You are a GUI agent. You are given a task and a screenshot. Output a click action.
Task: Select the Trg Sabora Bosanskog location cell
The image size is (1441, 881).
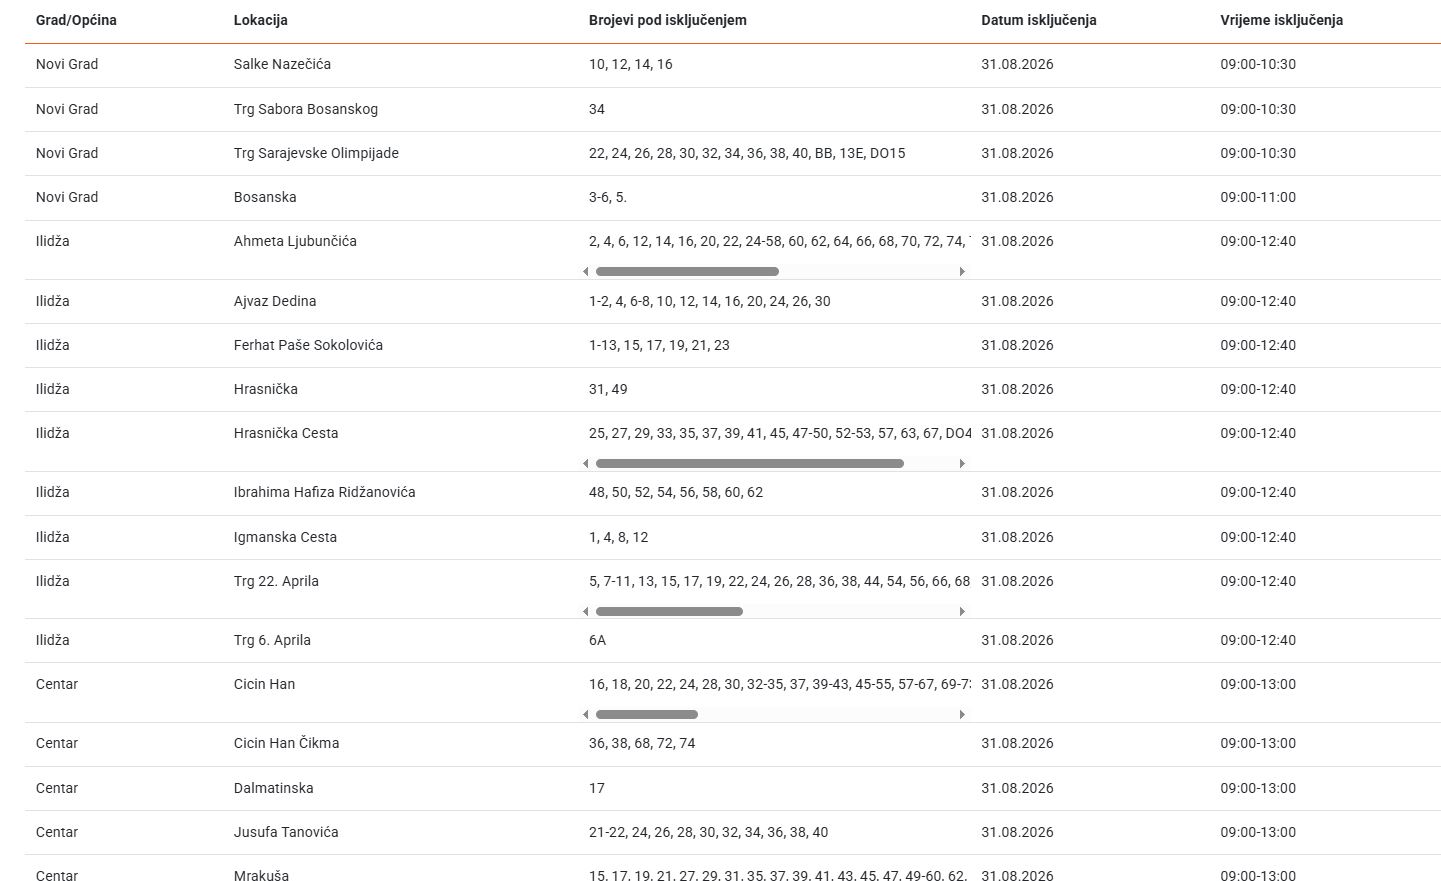[306, 109]
